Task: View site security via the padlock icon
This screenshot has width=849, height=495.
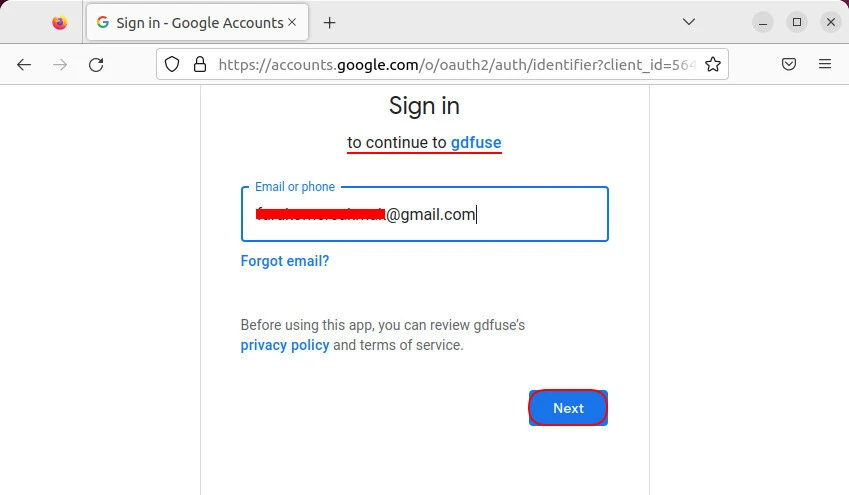Action: pyautogui.click(x=199, y=64)
